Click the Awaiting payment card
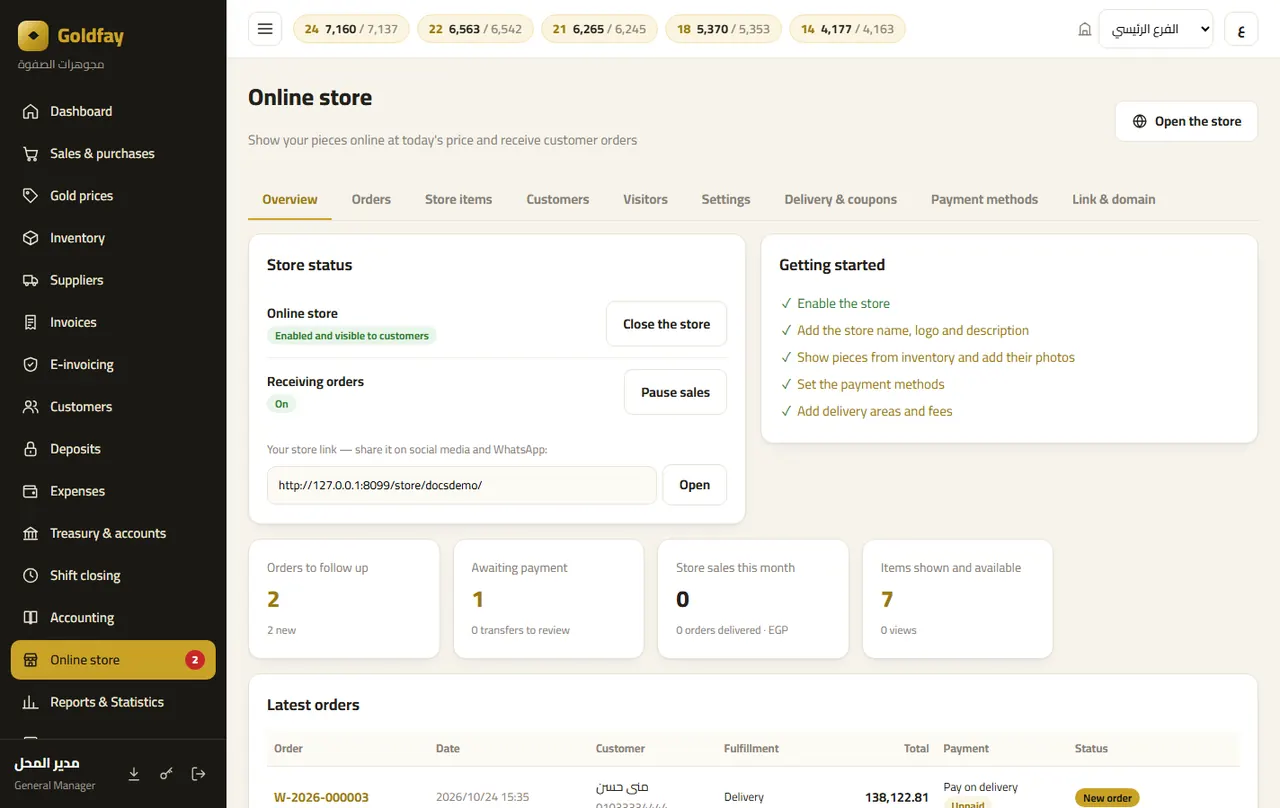Screen dimensions: 1280x808 (548, 599)
